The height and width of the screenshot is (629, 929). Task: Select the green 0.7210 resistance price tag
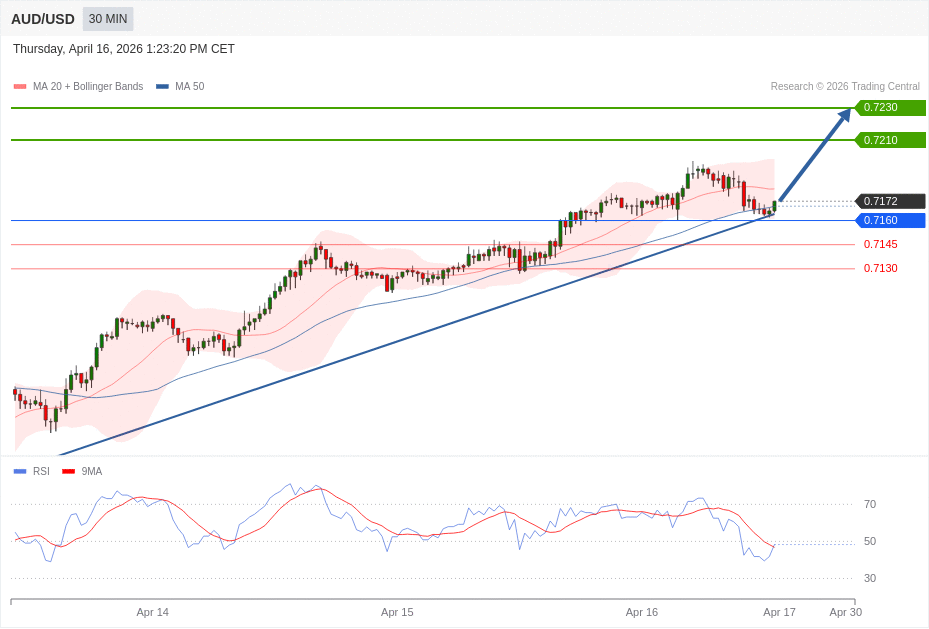[889, 140]
